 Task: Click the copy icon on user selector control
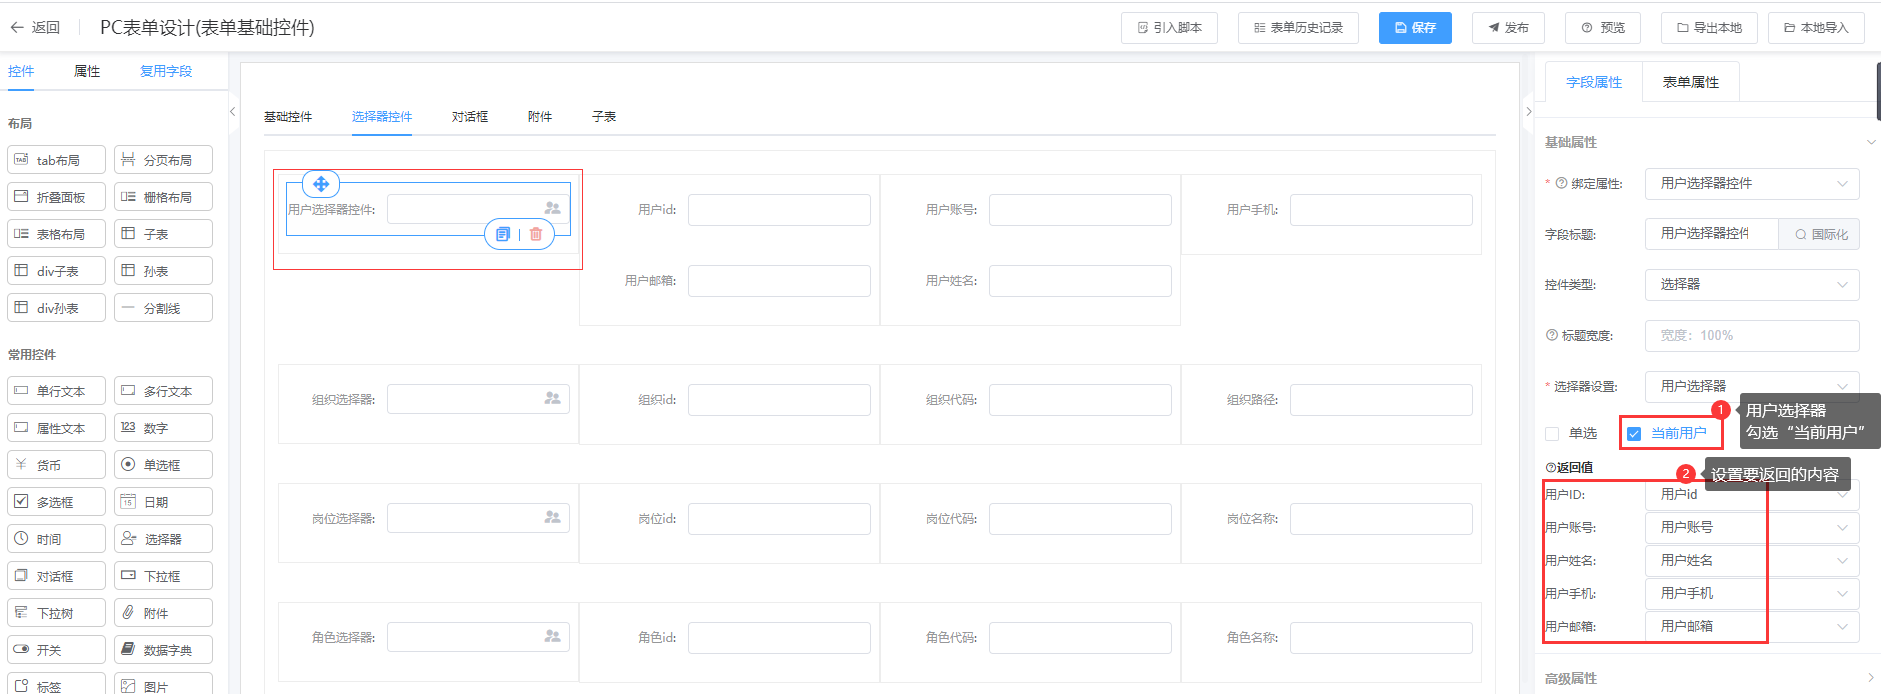click(x=503, y=234)
